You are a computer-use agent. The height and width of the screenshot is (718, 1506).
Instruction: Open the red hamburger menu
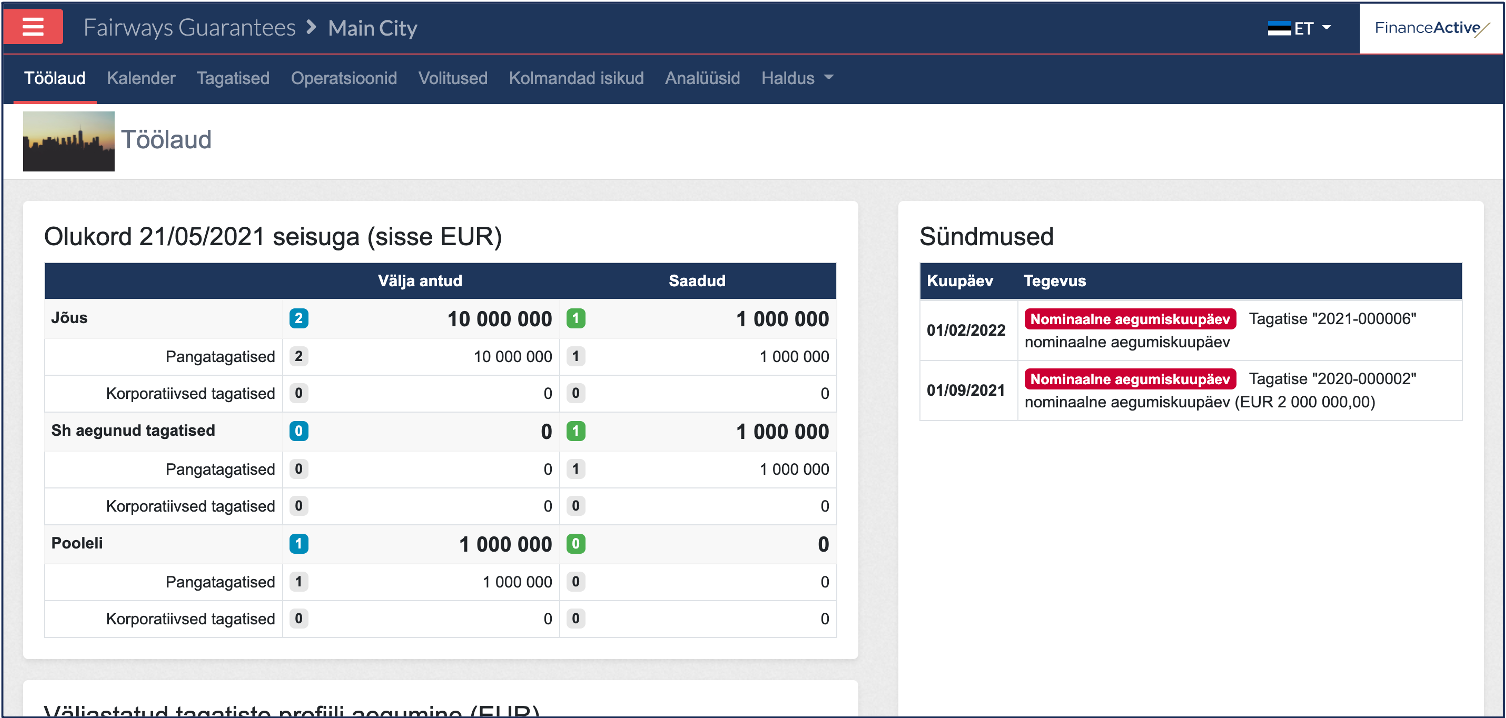(33, 27)
